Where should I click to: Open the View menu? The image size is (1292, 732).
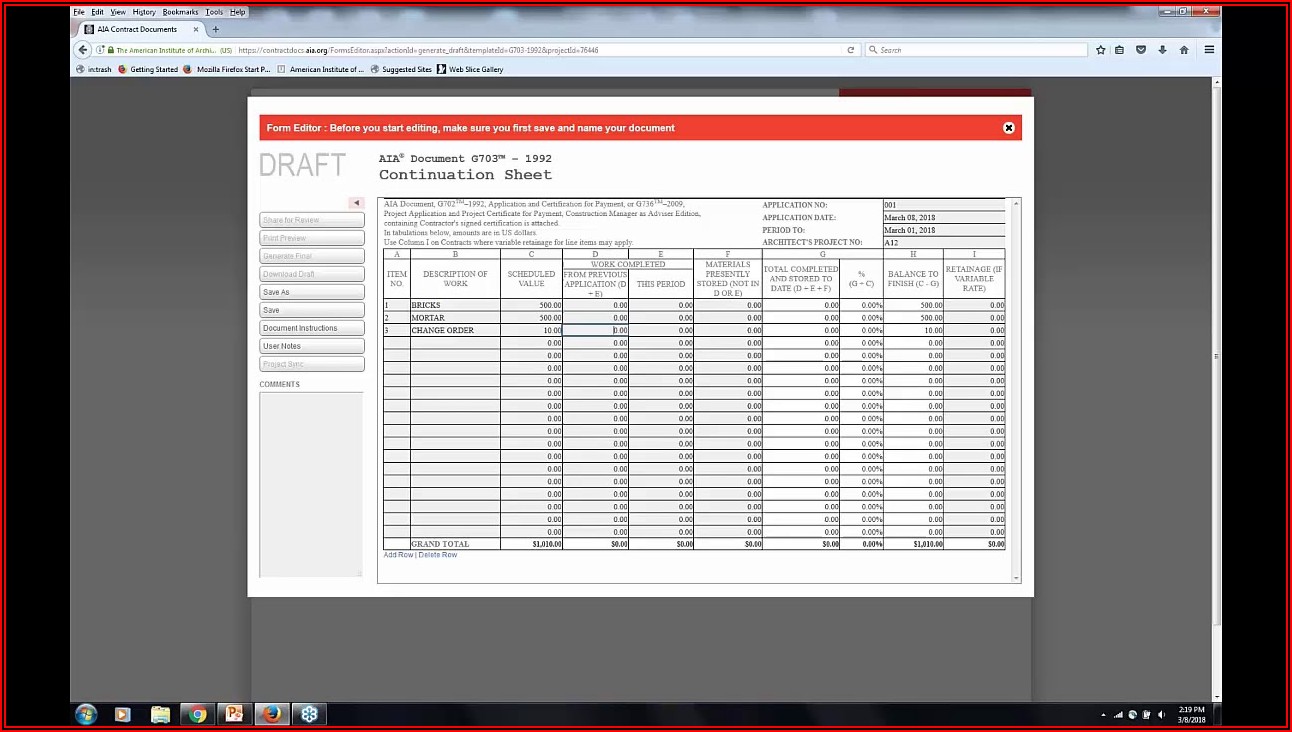[118, 12]
